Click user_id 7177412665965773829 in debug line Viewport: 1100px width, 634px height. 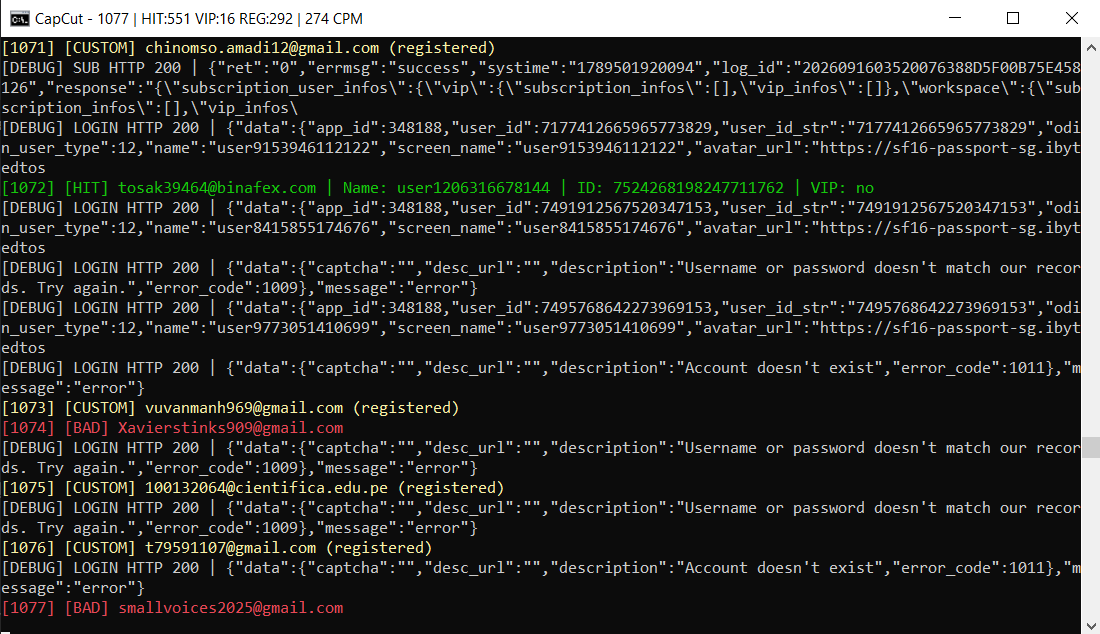(x=626, y=128)
